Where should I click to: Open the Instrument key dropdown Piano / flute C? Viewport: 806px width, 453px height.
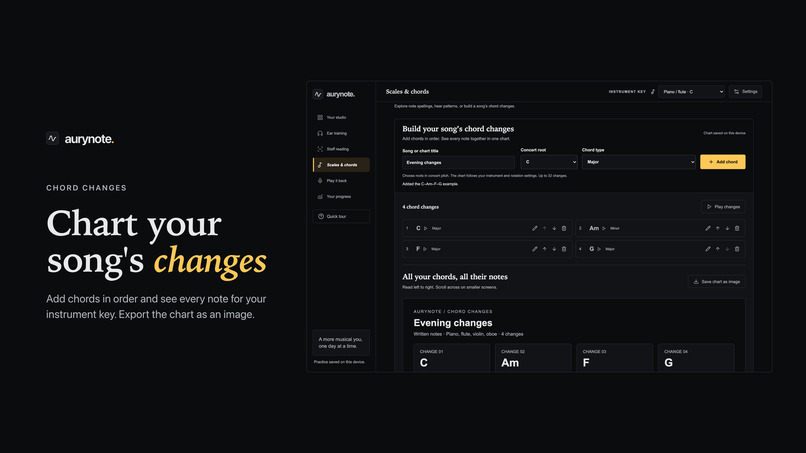[x=691, y=92]
